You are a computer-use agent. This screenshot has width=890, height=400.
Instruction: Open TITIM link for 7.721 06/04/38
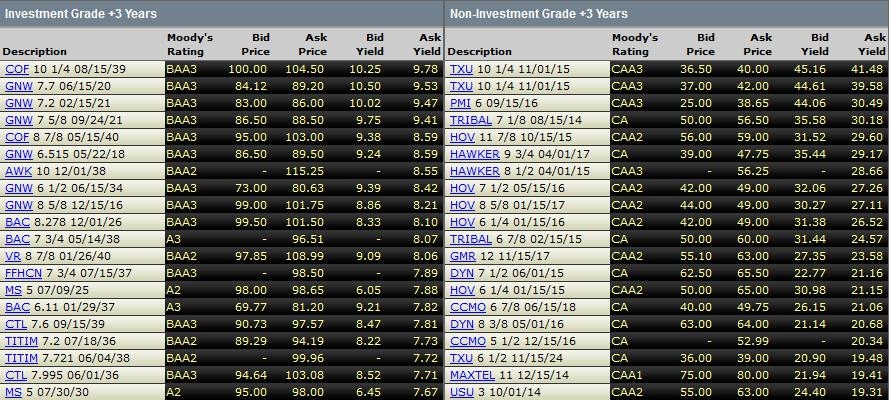tap(21, 359)
